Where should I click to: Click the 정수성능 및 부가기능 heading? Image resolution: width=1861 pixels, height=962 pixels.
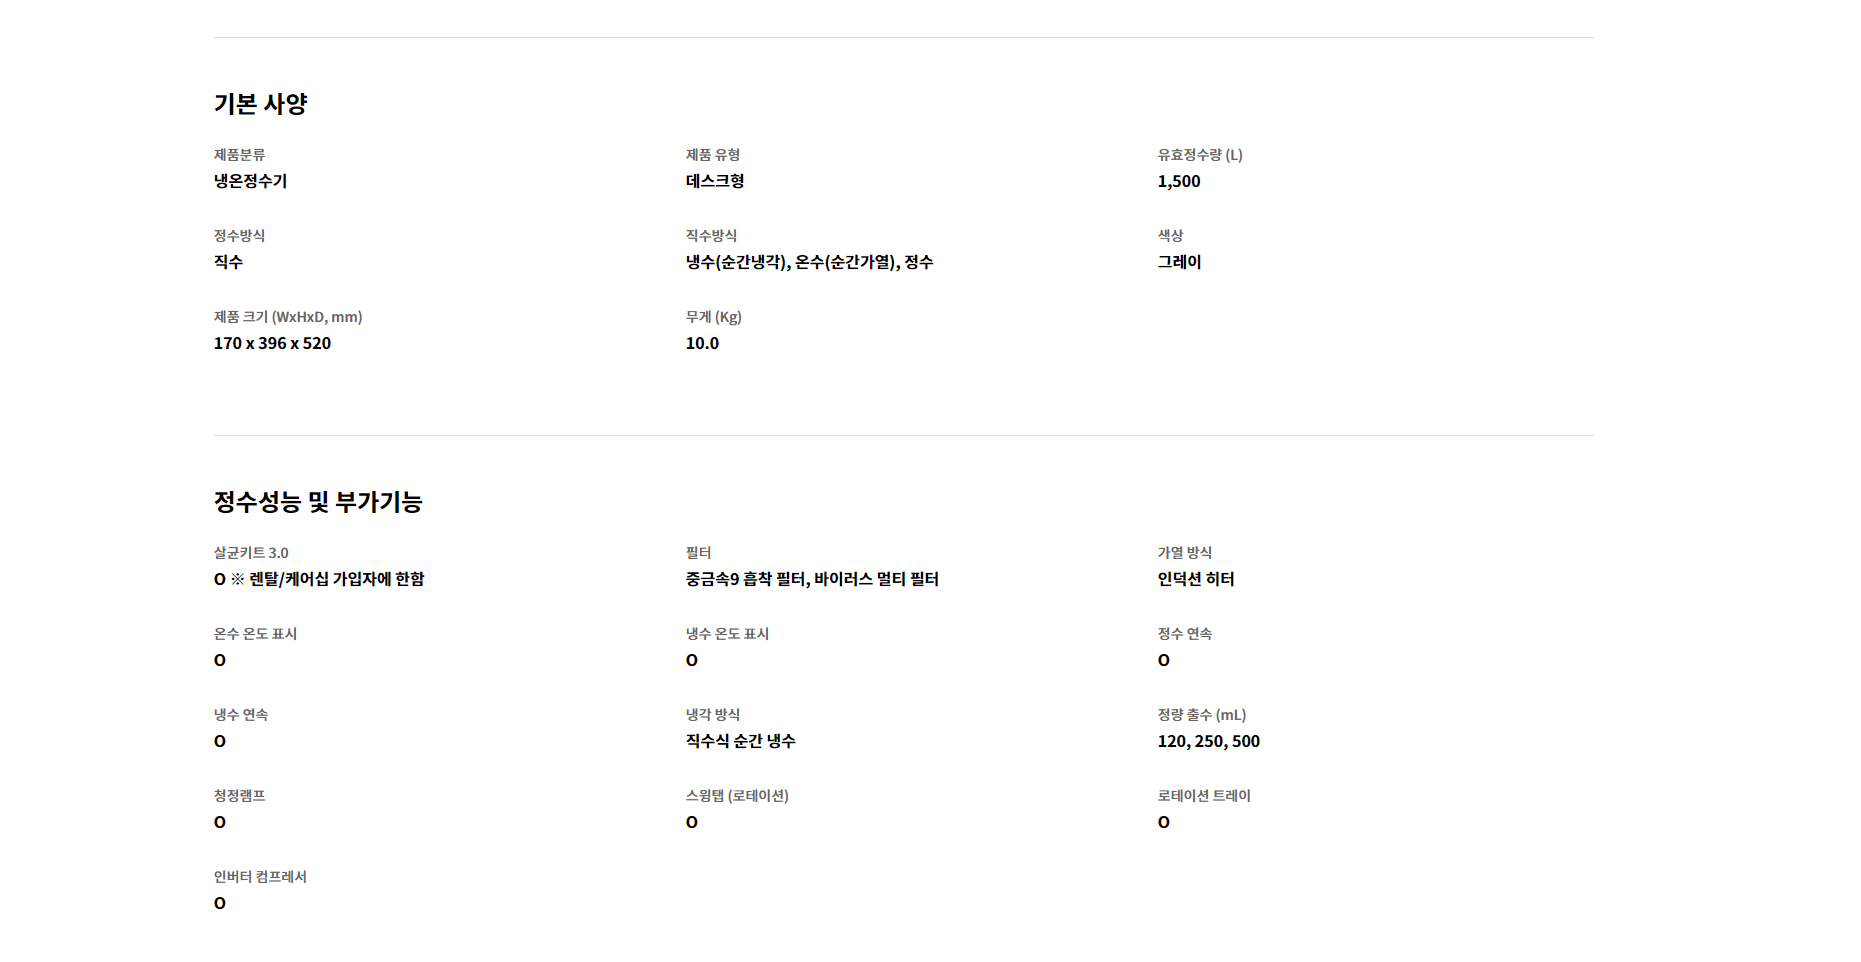pyautogui.click(x=318, y=502)
